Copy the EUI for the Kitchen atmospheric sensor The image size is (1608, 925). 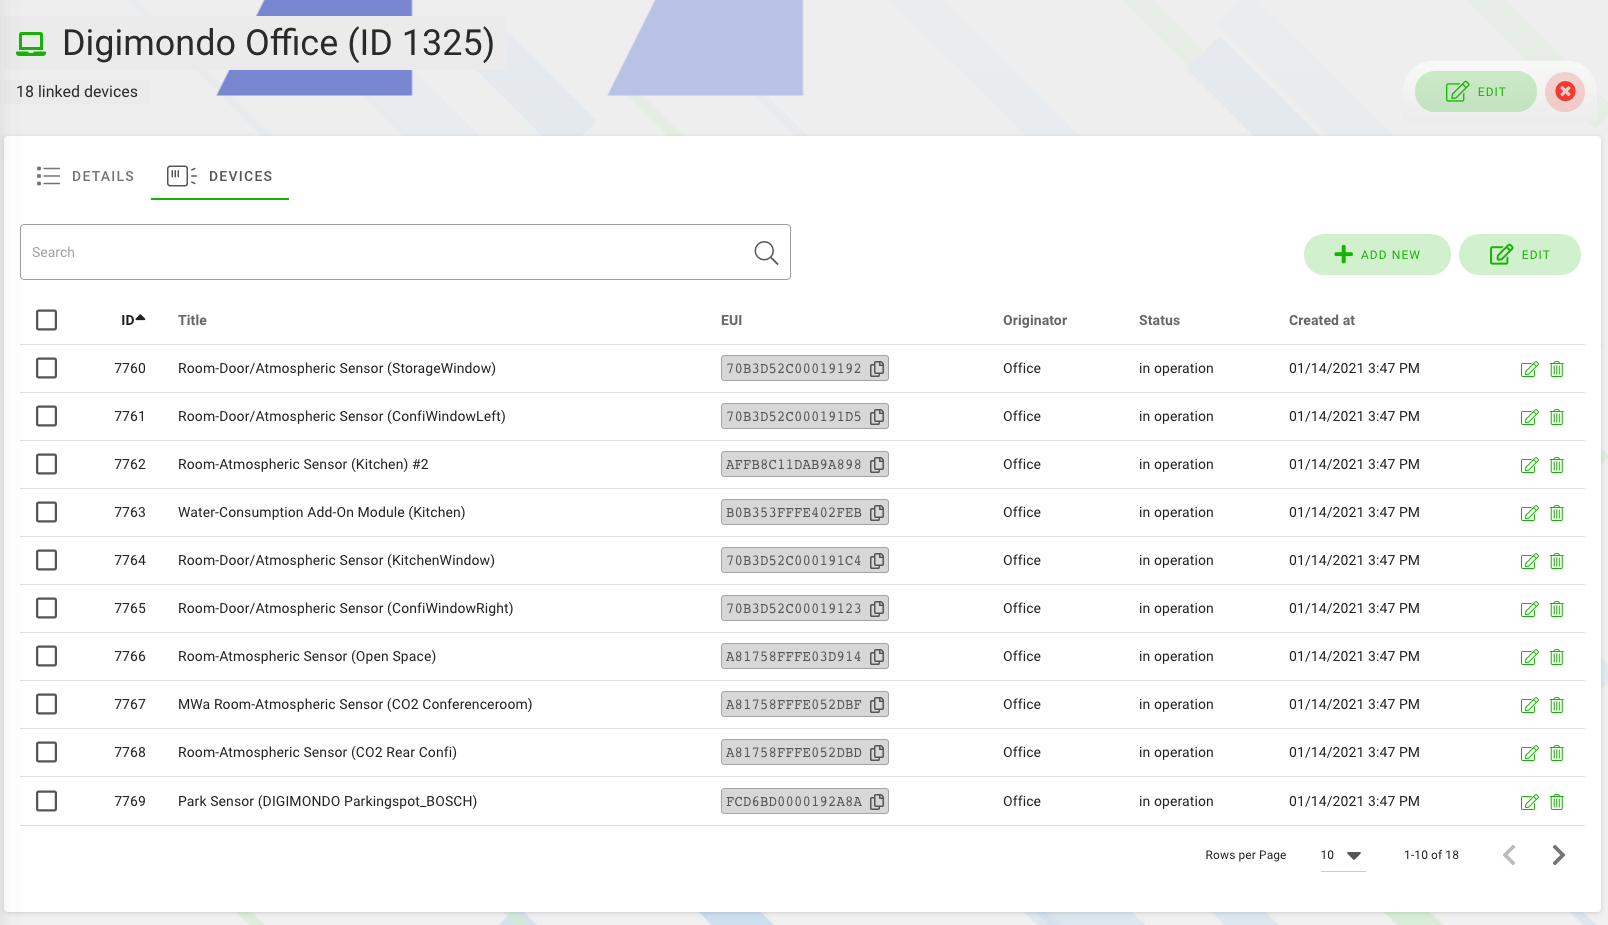(x=877, y=464)
